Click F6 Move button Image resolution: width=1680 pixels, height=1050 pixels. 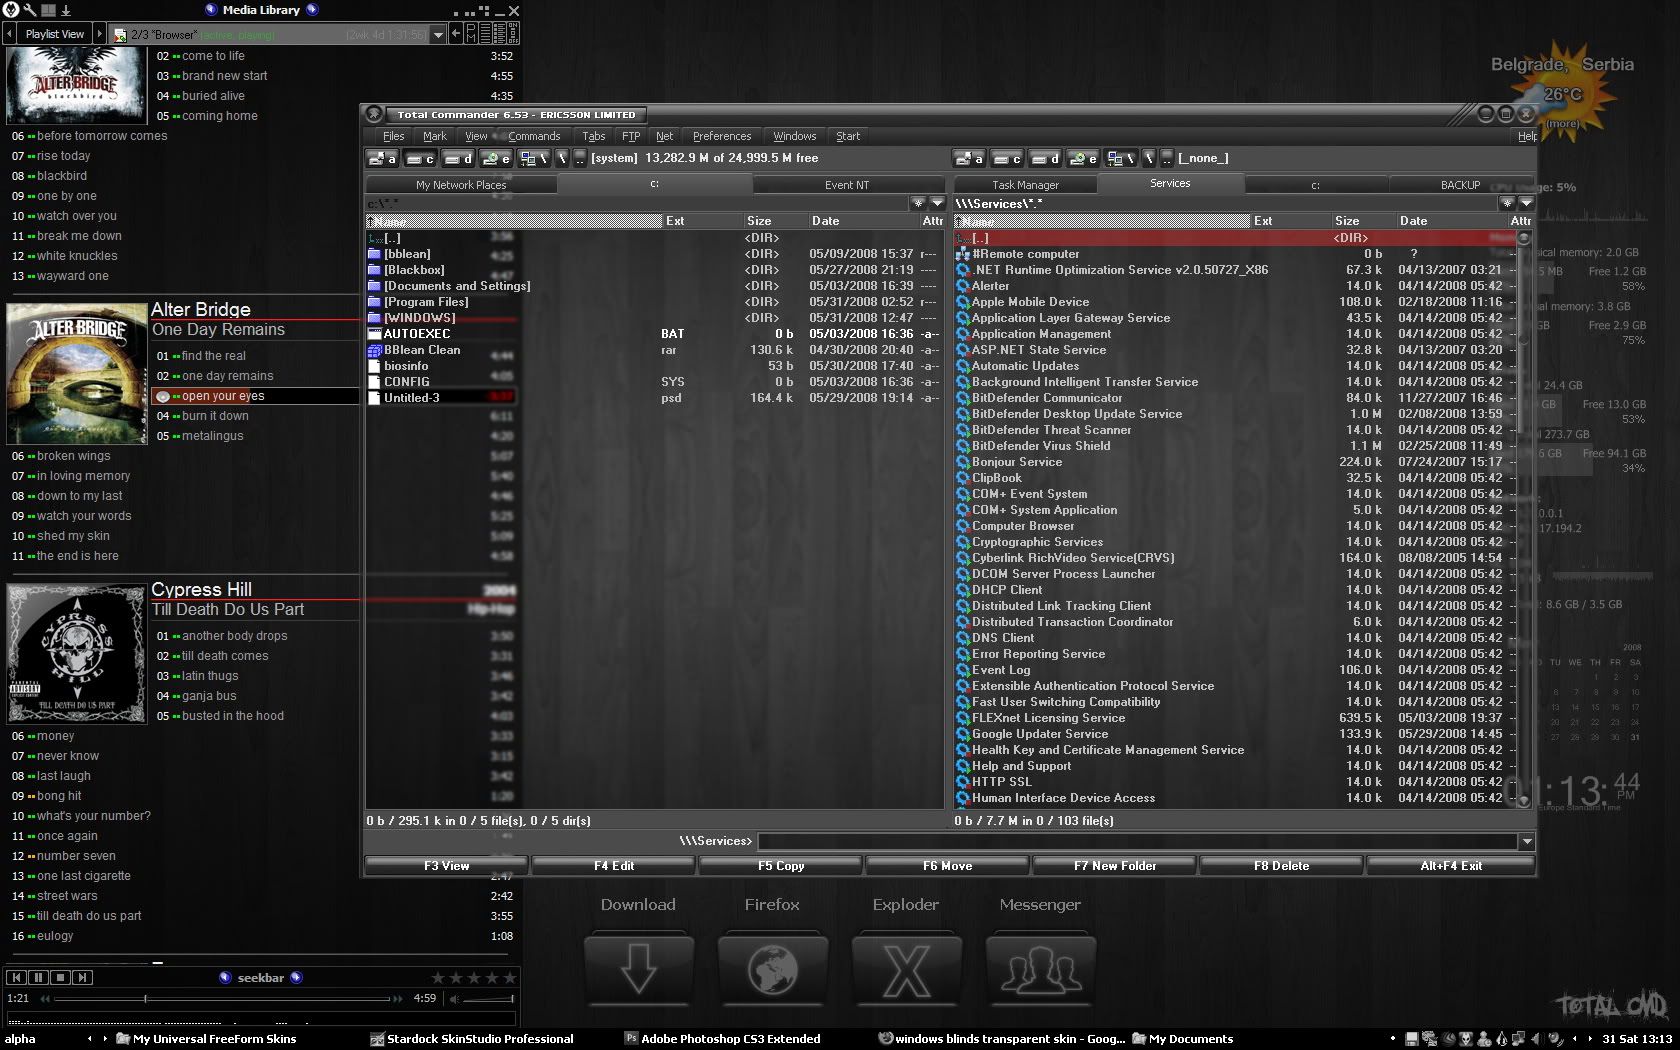(947, 866)
